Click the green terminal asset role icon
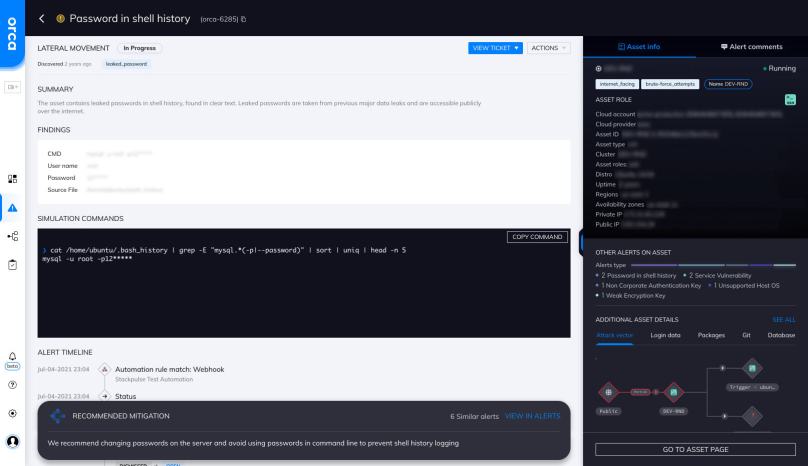The image size is (808, 466). (790, 101)
